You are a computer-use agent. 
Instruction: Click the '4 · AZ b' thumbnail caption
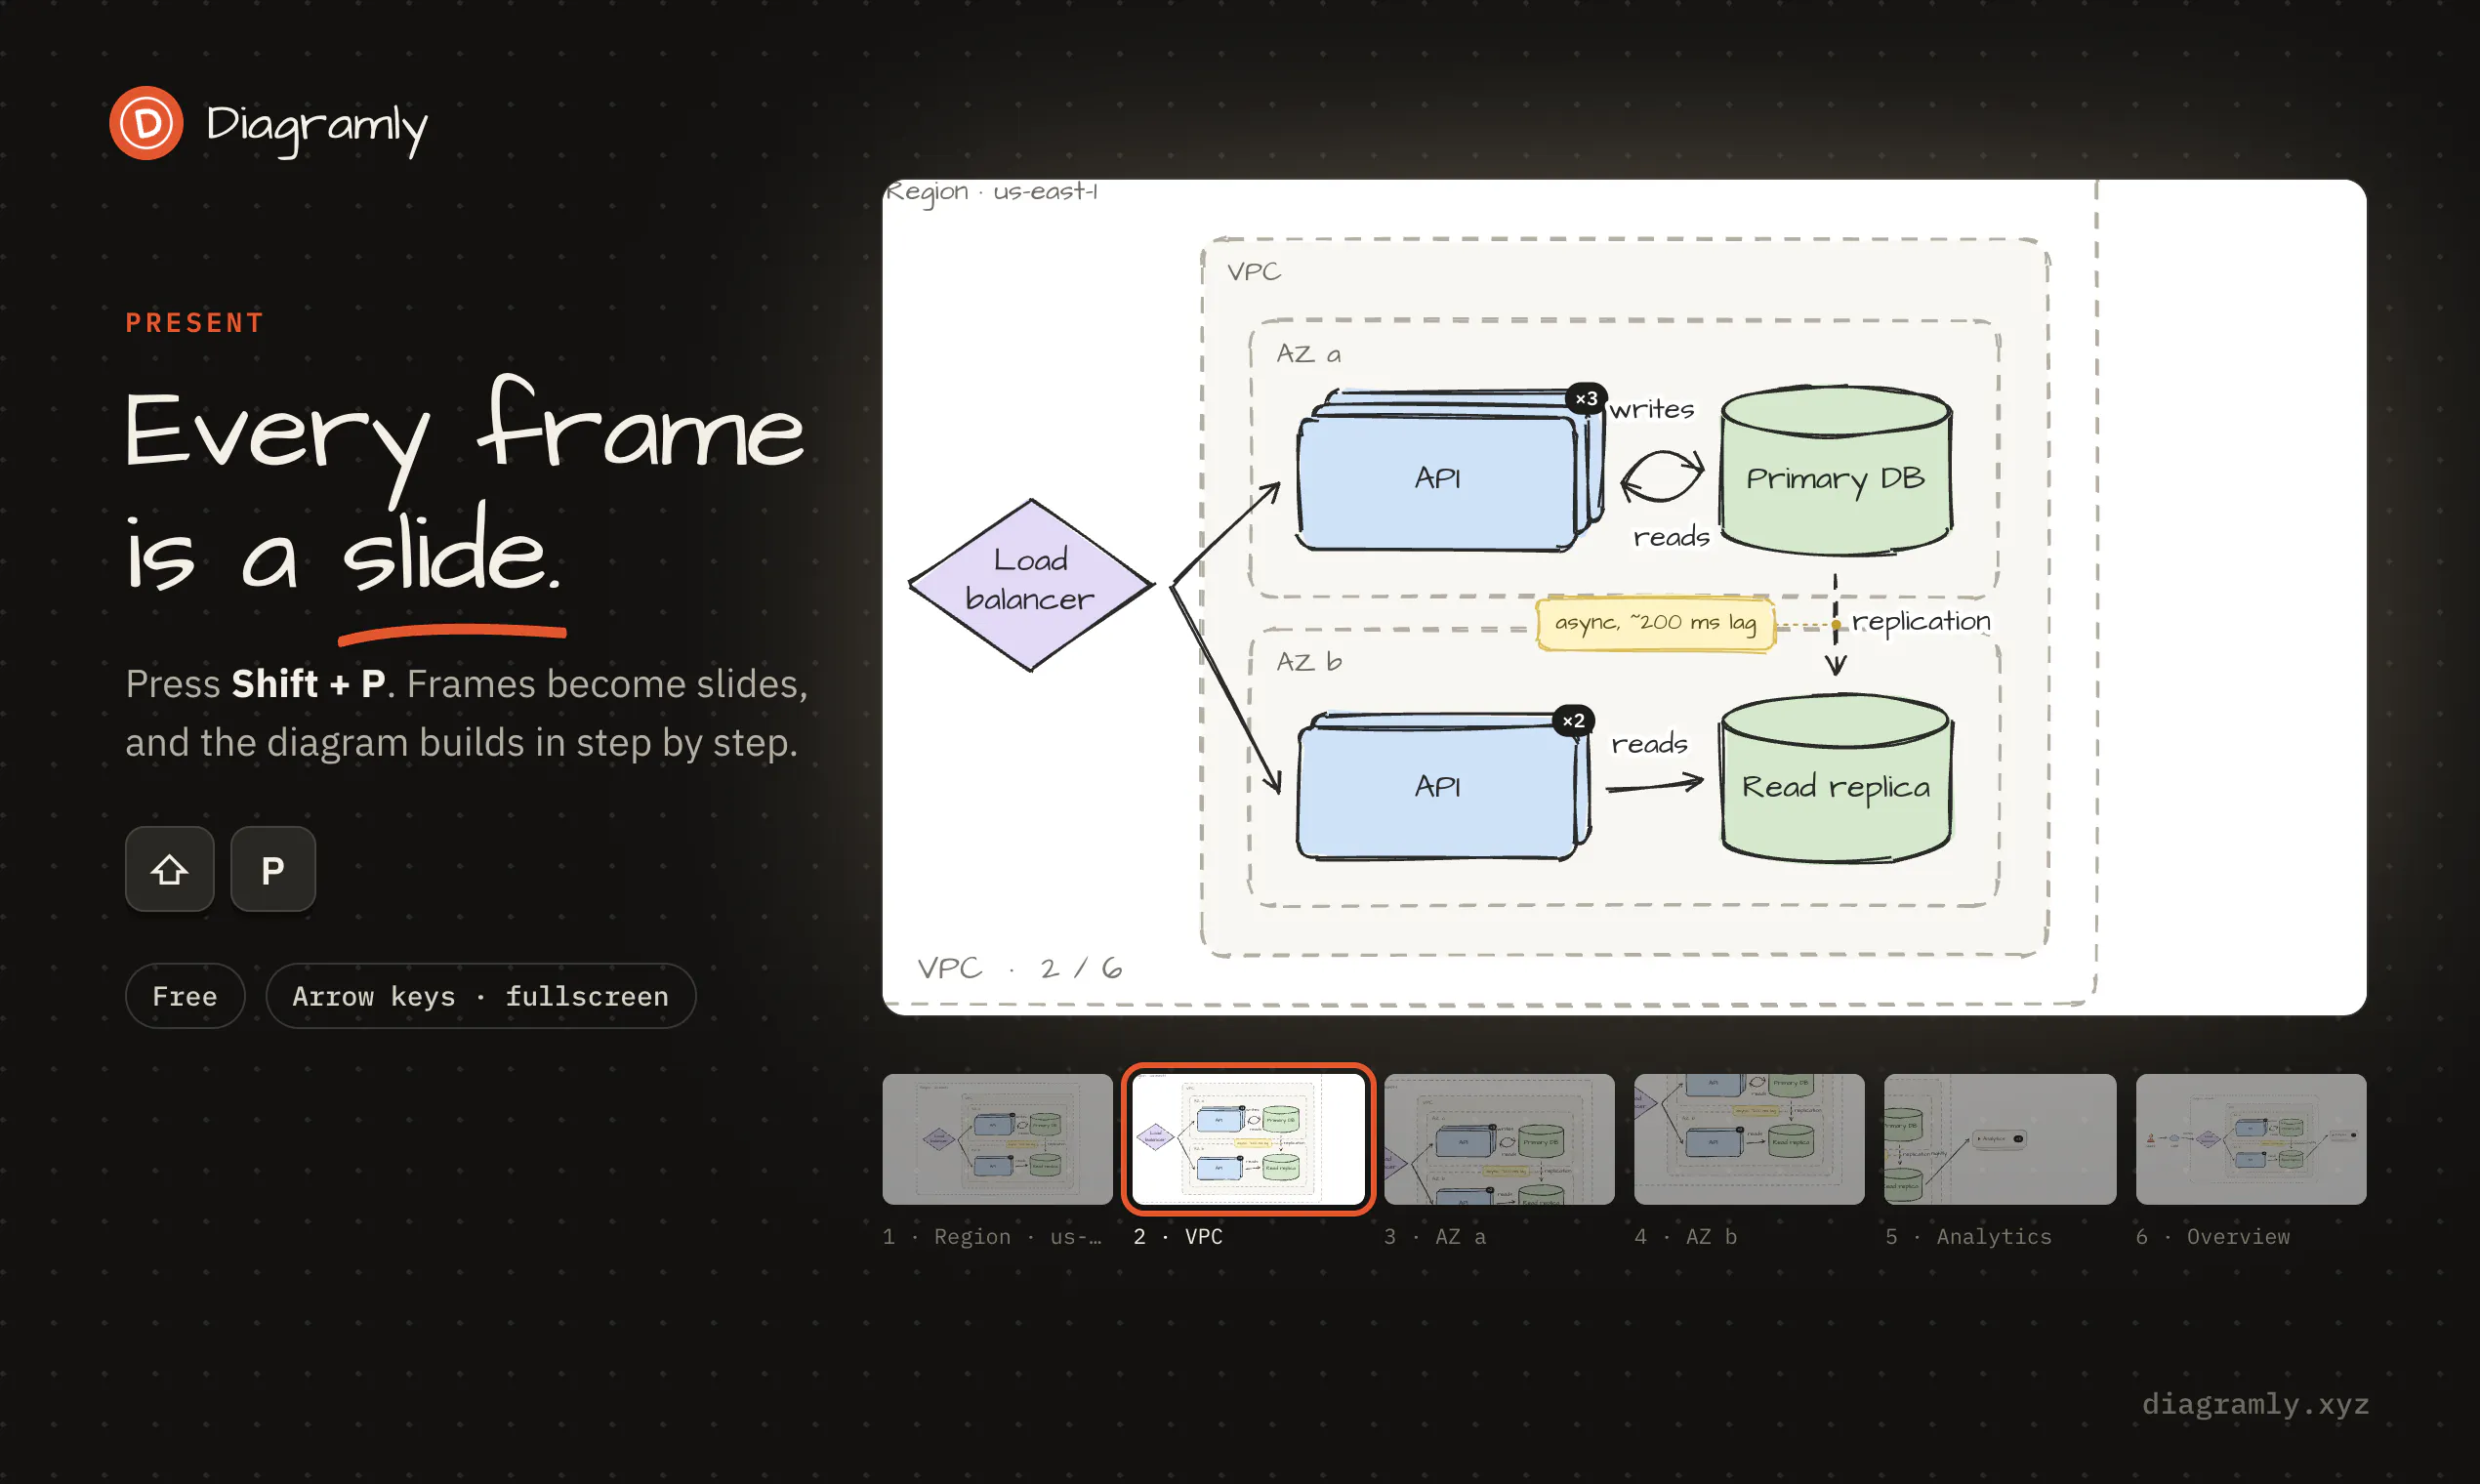[x=1686, y=1236]
